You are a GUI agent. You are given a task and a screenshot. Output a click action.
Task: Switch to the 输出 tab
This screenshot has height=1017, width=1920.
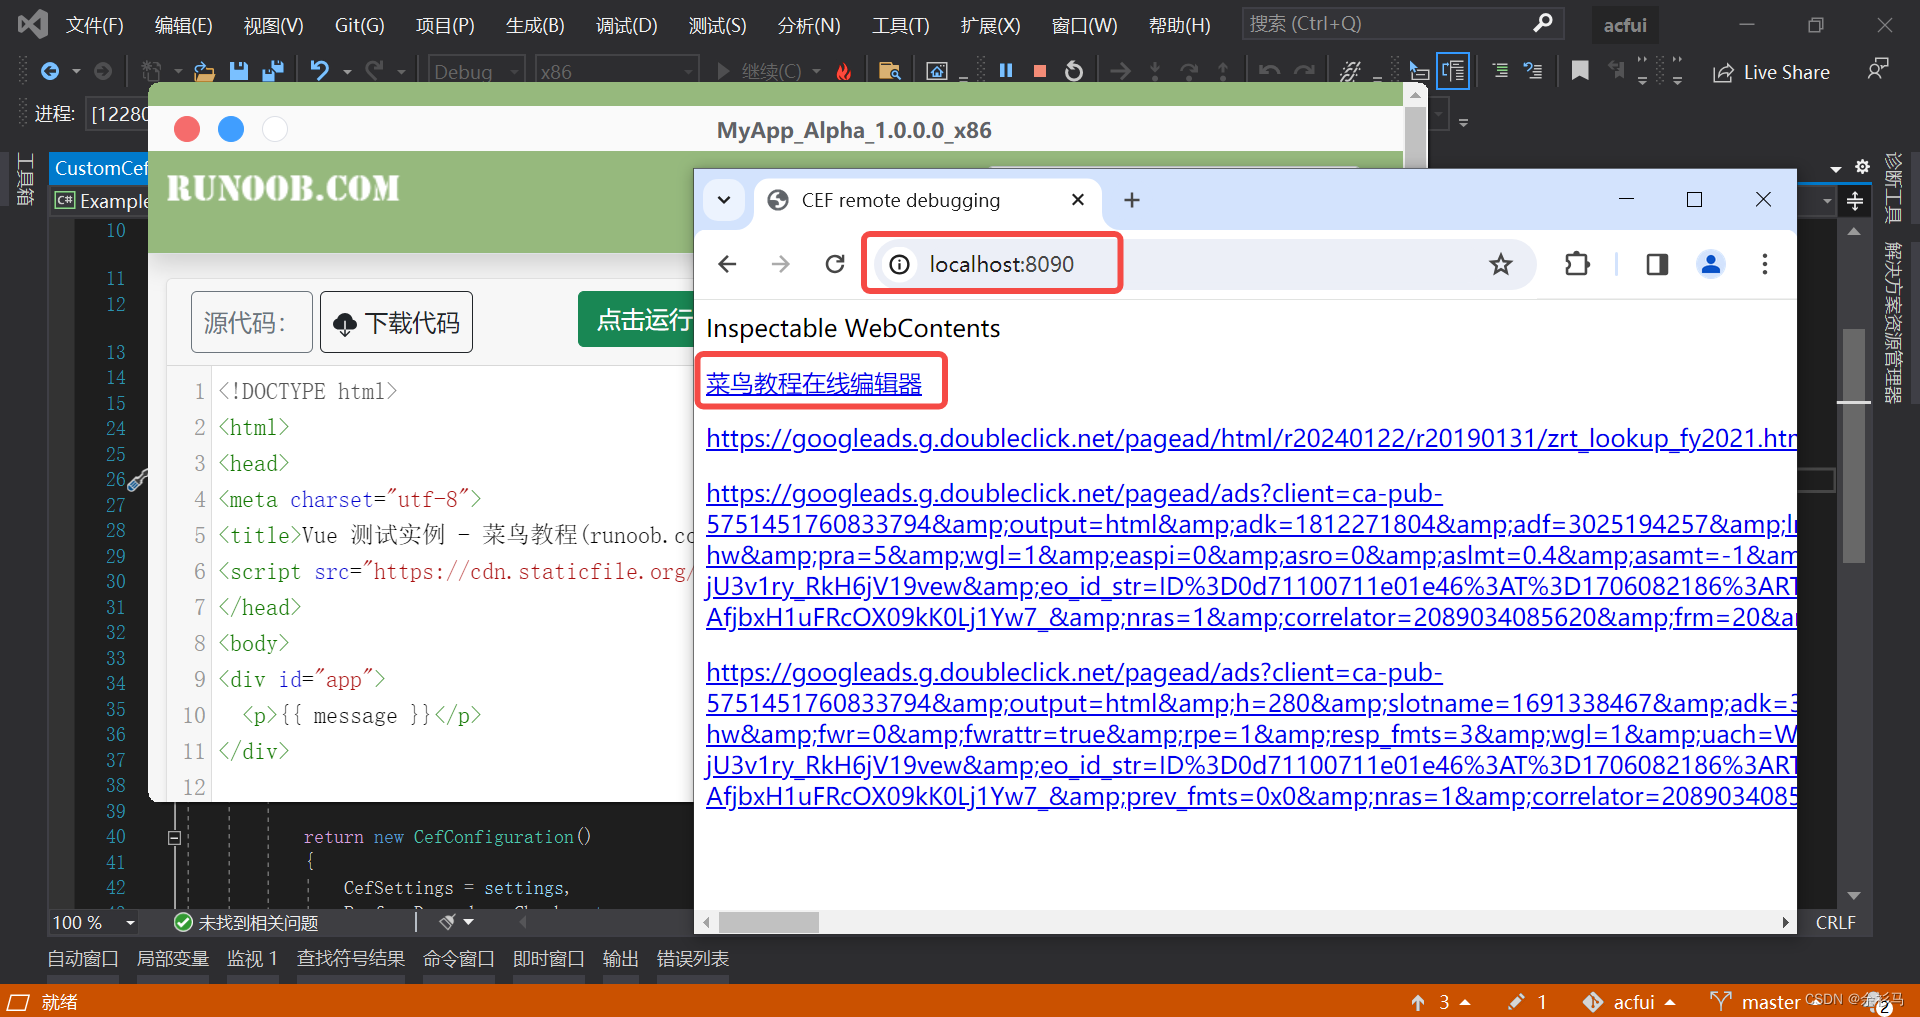(621, 958)
